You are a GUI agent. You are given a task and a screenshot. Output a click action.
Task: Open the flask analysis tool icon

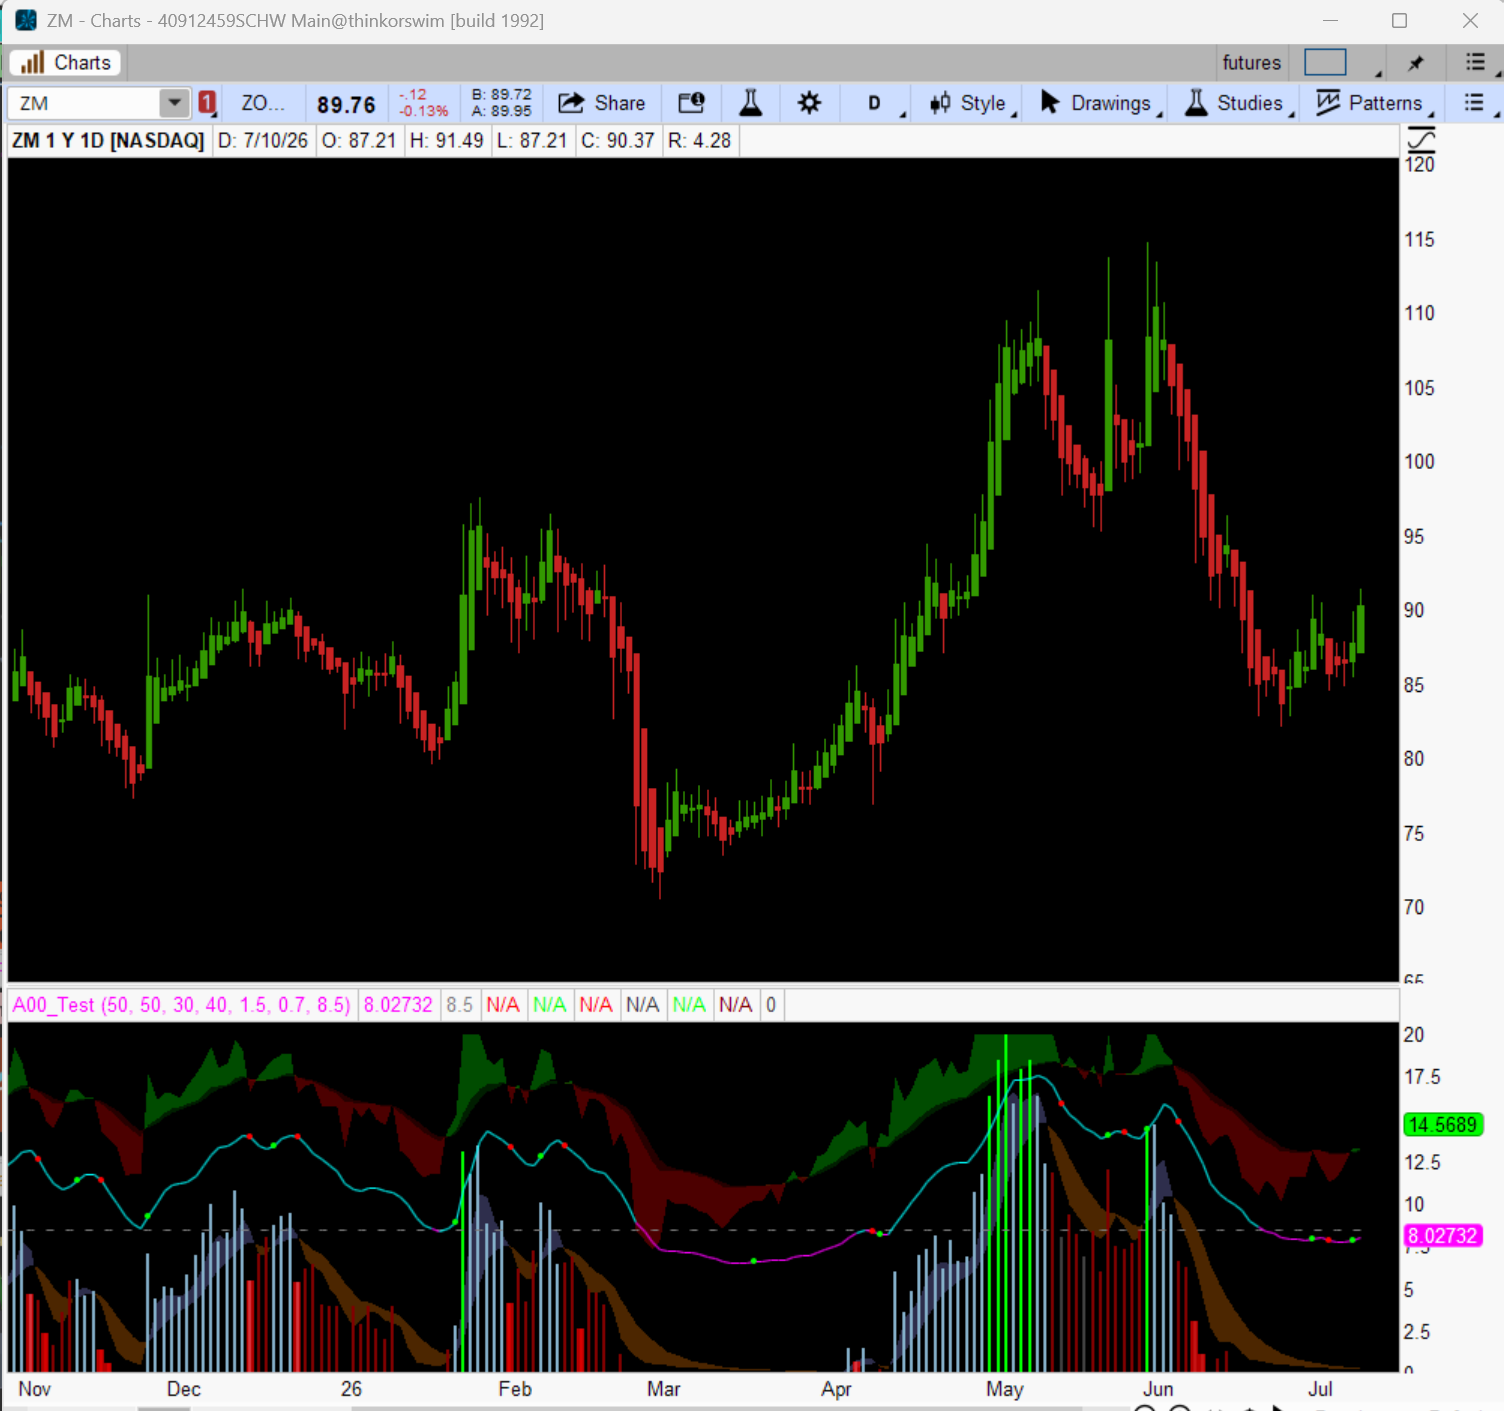point(750,103)
